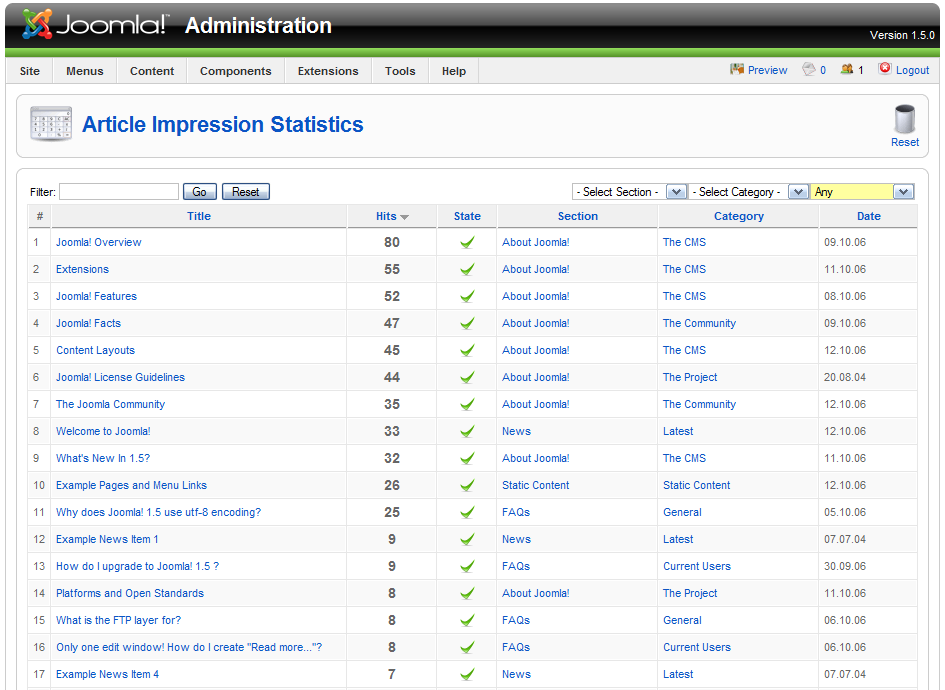Open Why does Joomla! use utf-8 article
945x690 pixels.
(x=159, y=512)
